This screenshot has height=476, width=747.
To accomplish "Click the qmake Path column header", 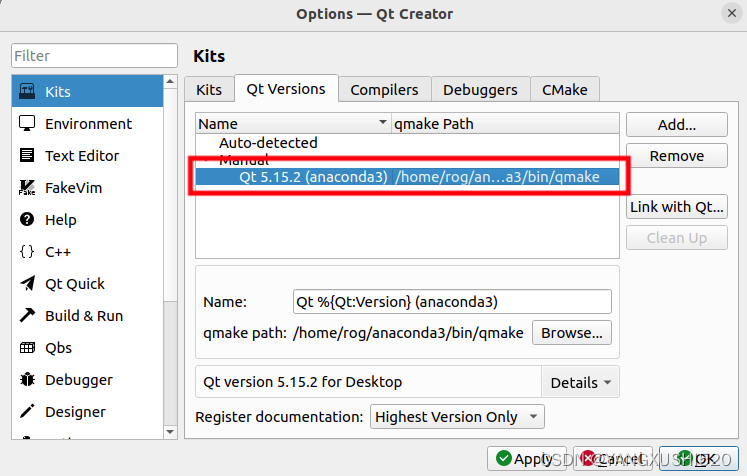I will click(x=505, y=123).
